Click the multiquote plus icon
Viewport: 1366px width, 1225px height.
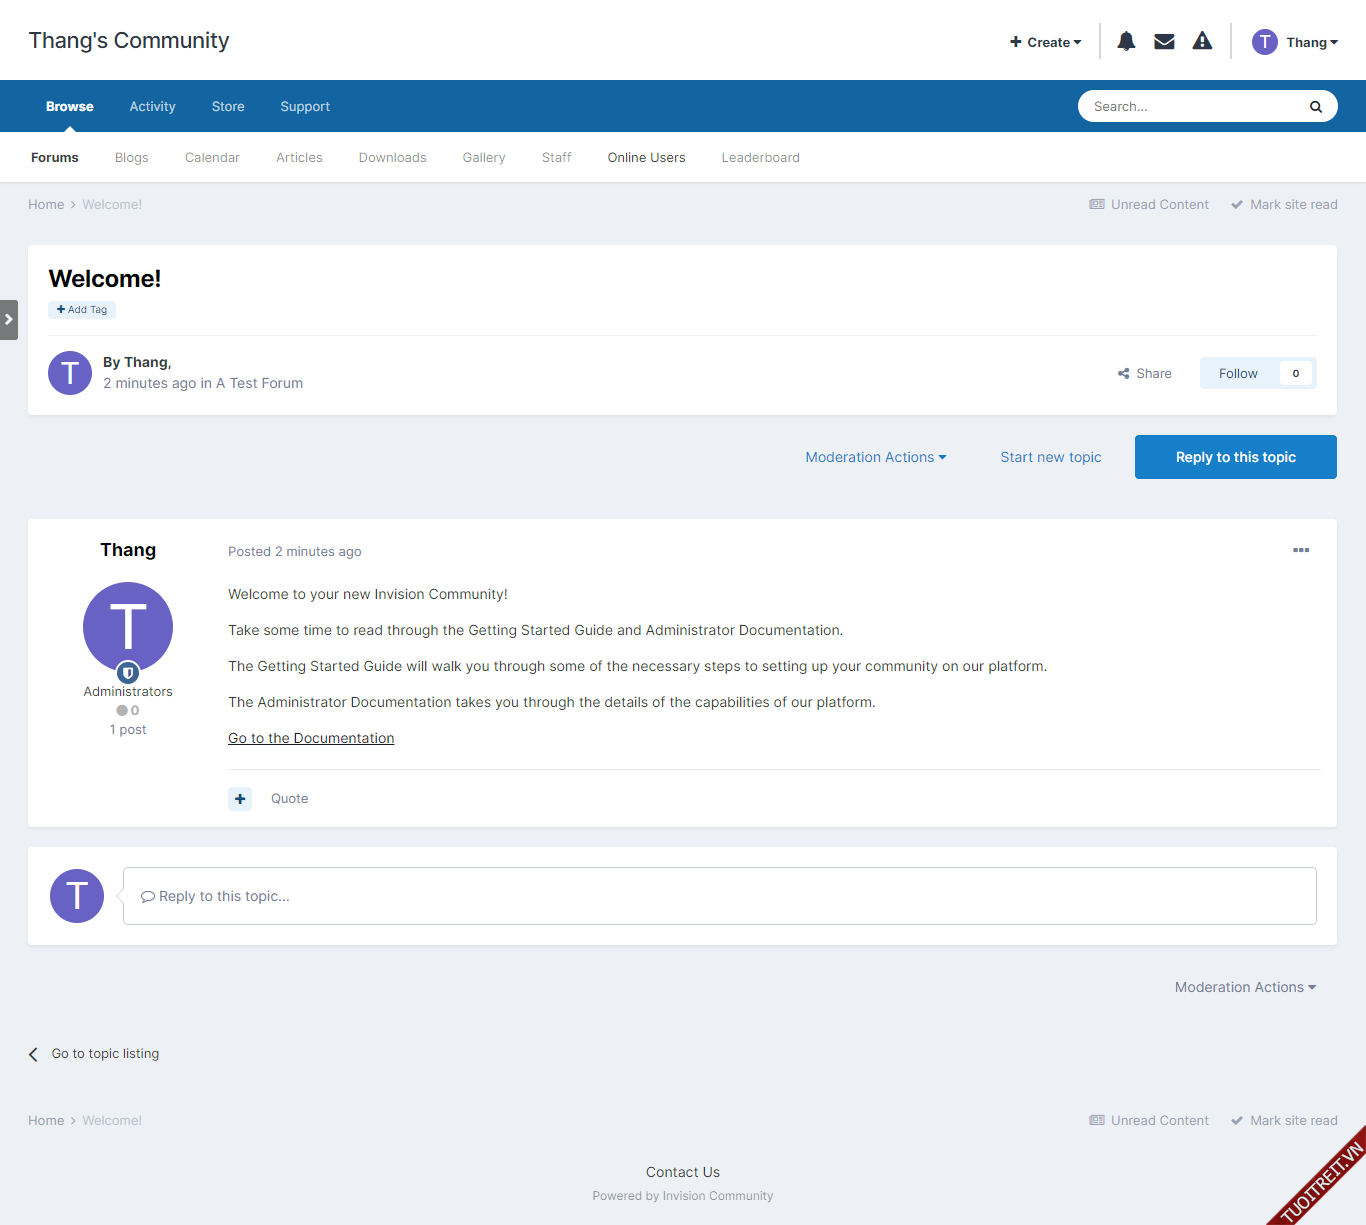[x=240, y=799]
